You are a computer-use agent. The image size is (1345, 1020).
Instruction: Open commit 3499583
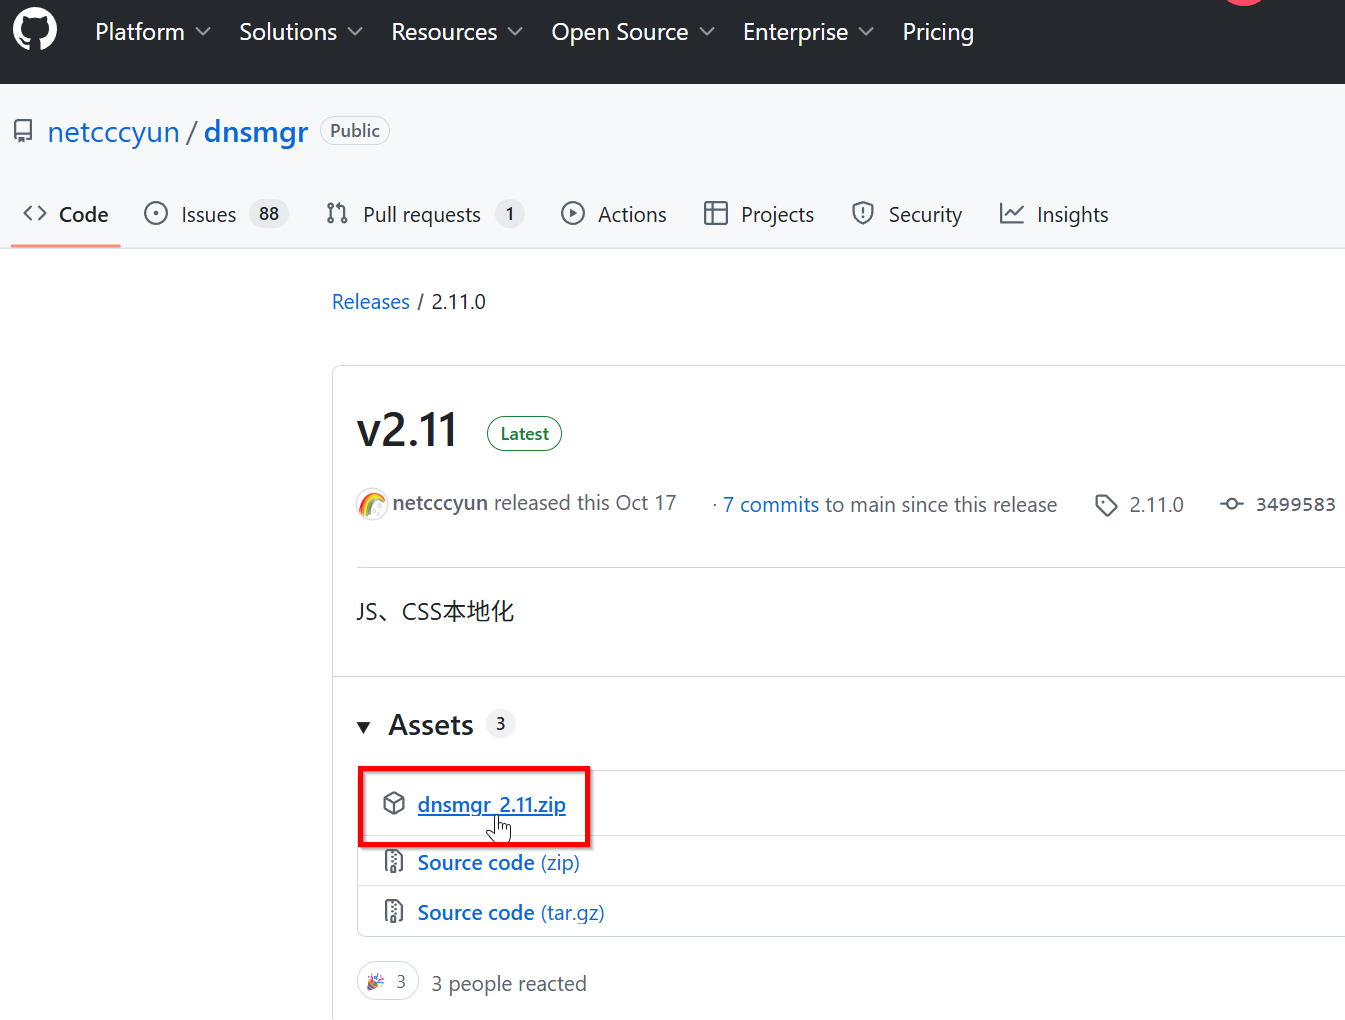[x=1296, y=504]
